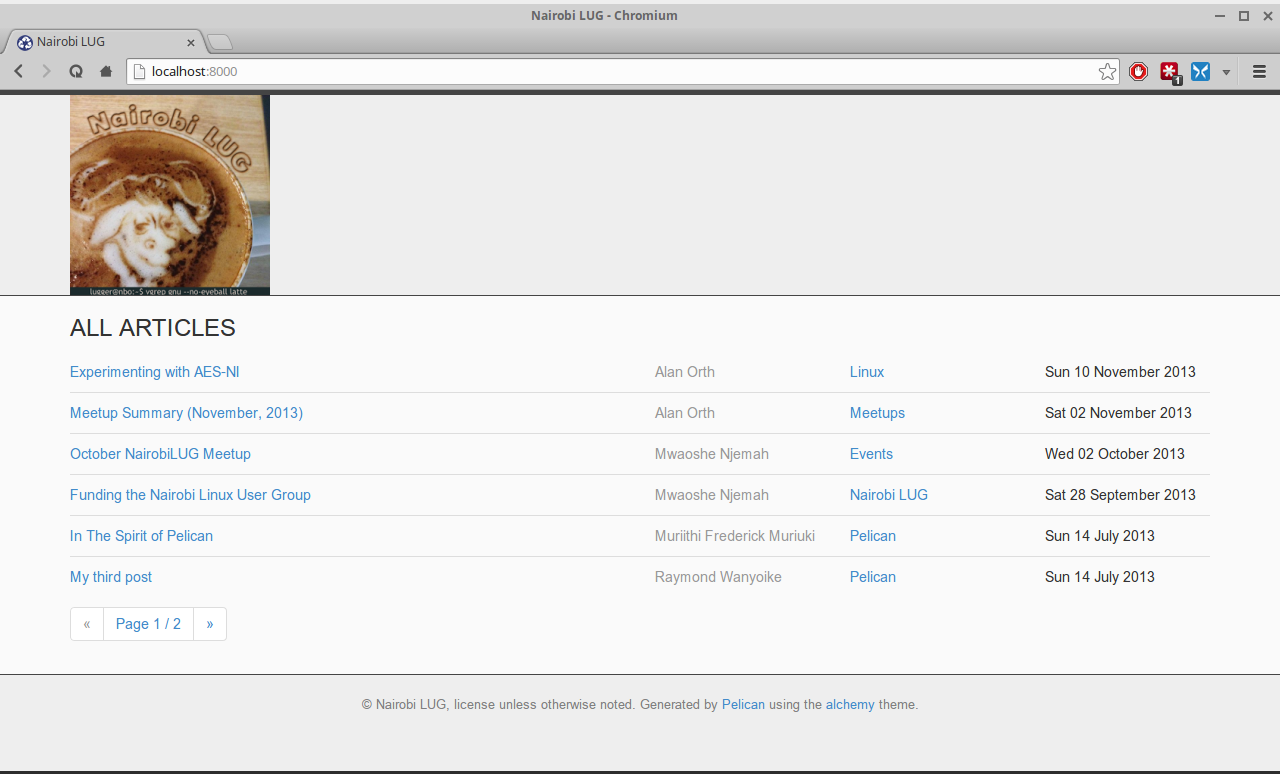Go to the home page icon
This screenshot has width=1280, height=774.
tap(105, 71)
